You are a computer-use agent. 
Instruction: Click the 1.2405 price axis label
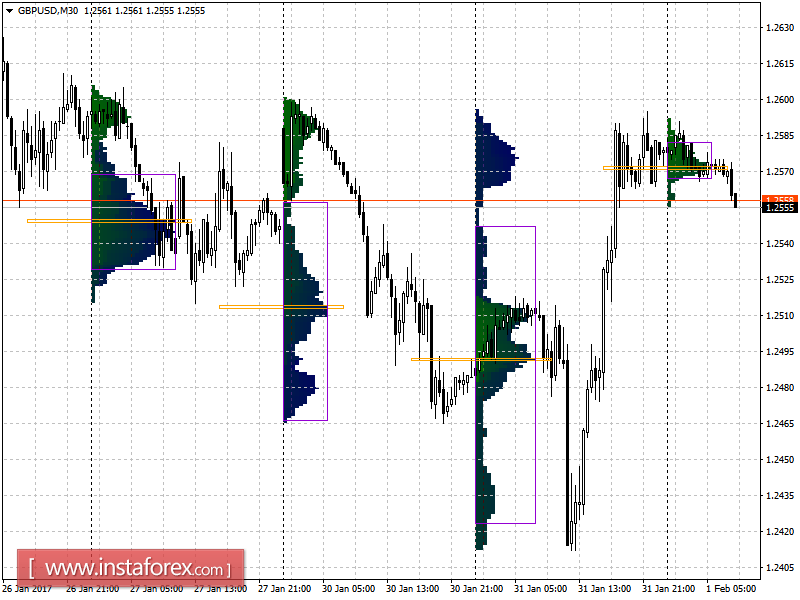click(x=780, y=567)
